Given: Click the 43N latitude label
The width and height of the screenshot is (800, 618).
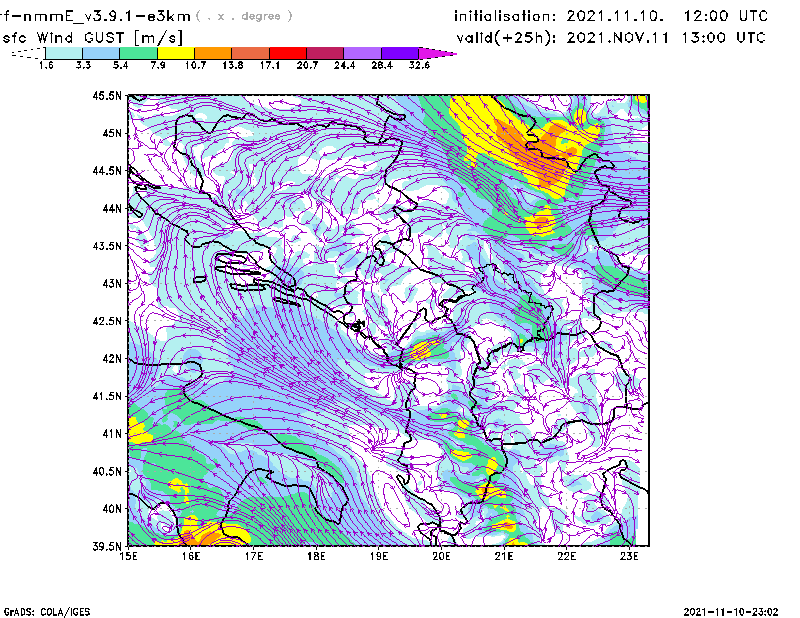Looking at the screenshot, I should point(112,283).
